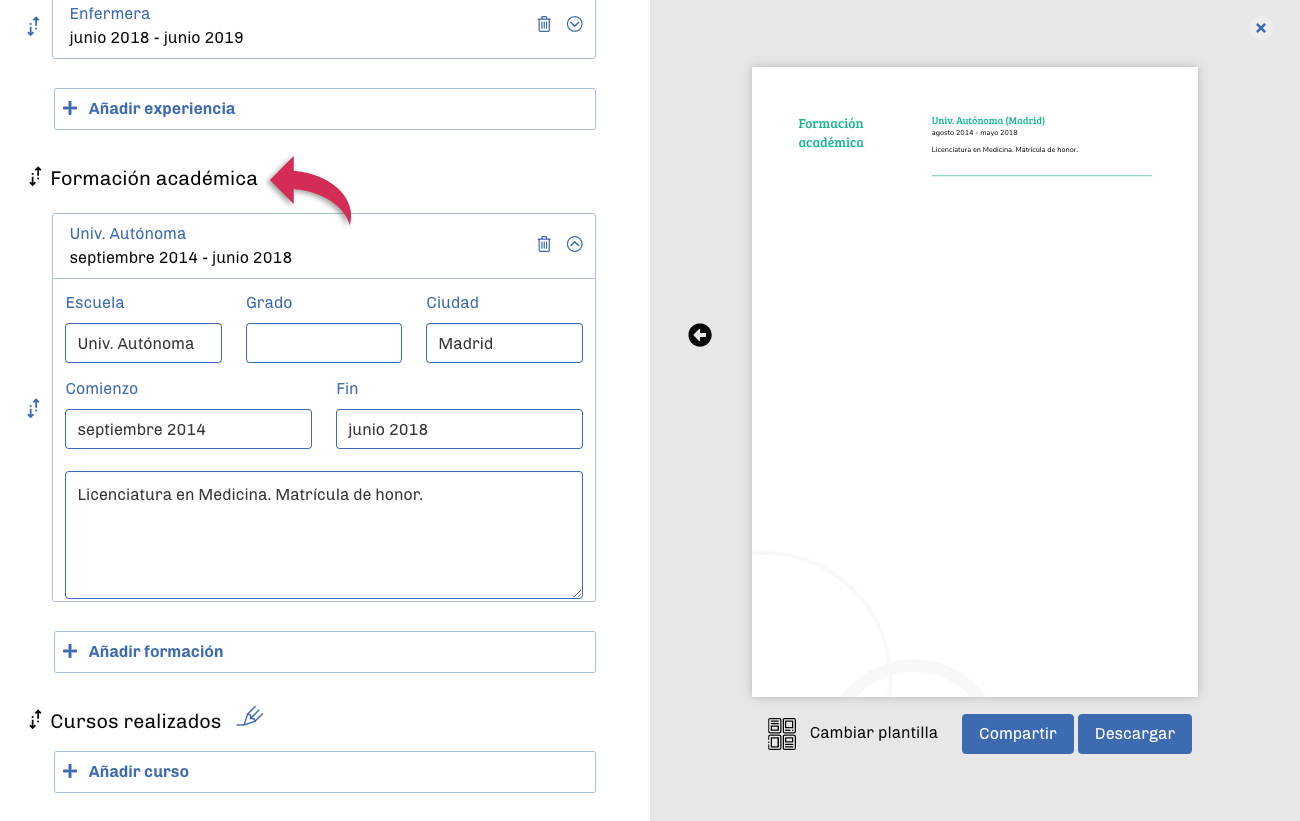Viewport: 1300px width, 821px height.
Task: Reorder icon next to Formación académica heading
Action: click(35, 178)
